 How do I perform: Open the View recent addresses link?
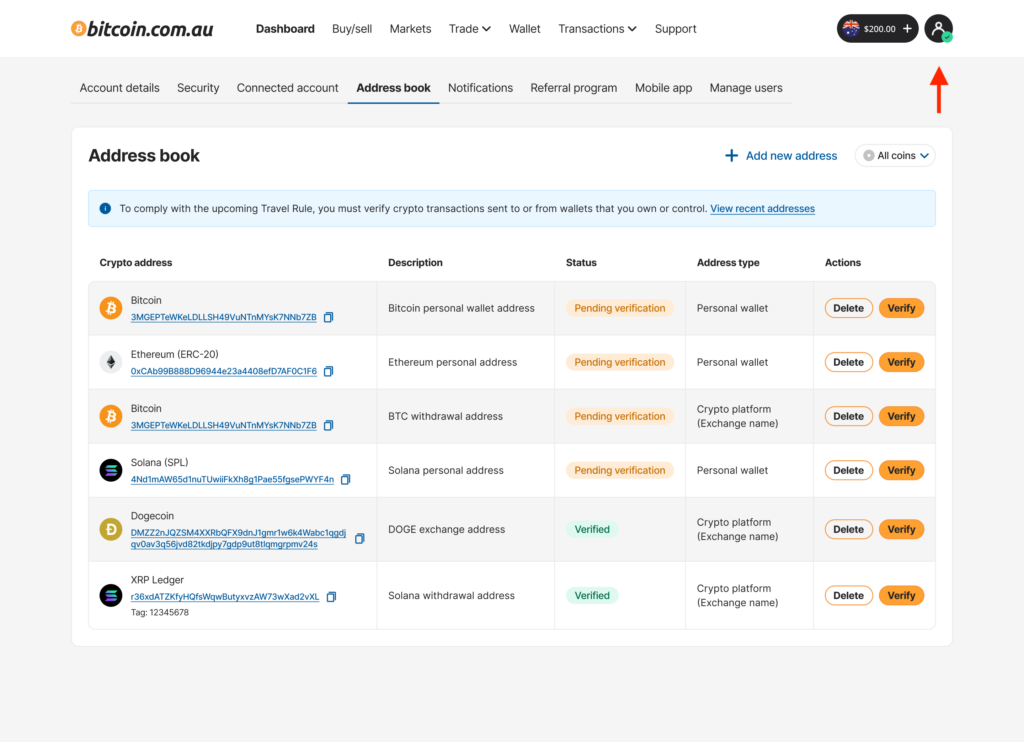pyautogui.click(x=762, y=208)
